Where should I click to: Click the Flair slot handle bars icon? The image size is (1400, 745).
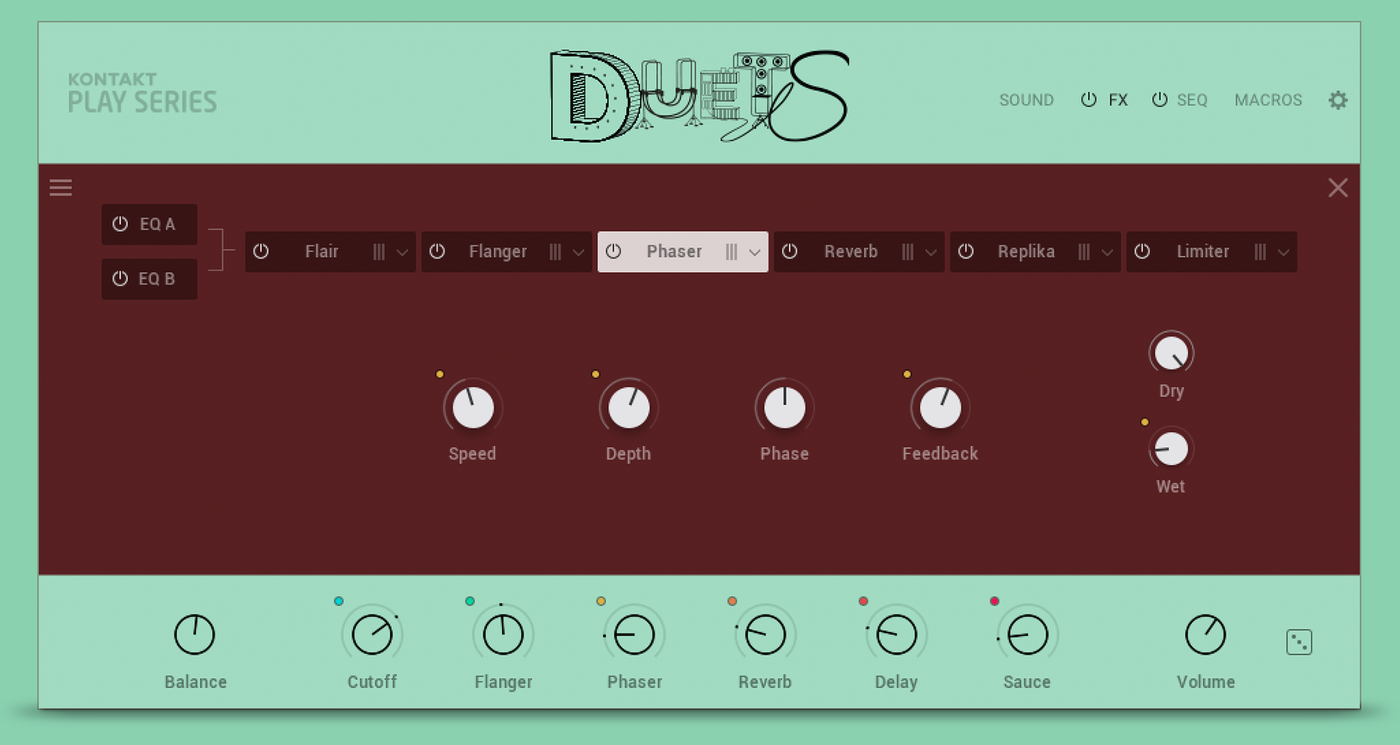379,252
